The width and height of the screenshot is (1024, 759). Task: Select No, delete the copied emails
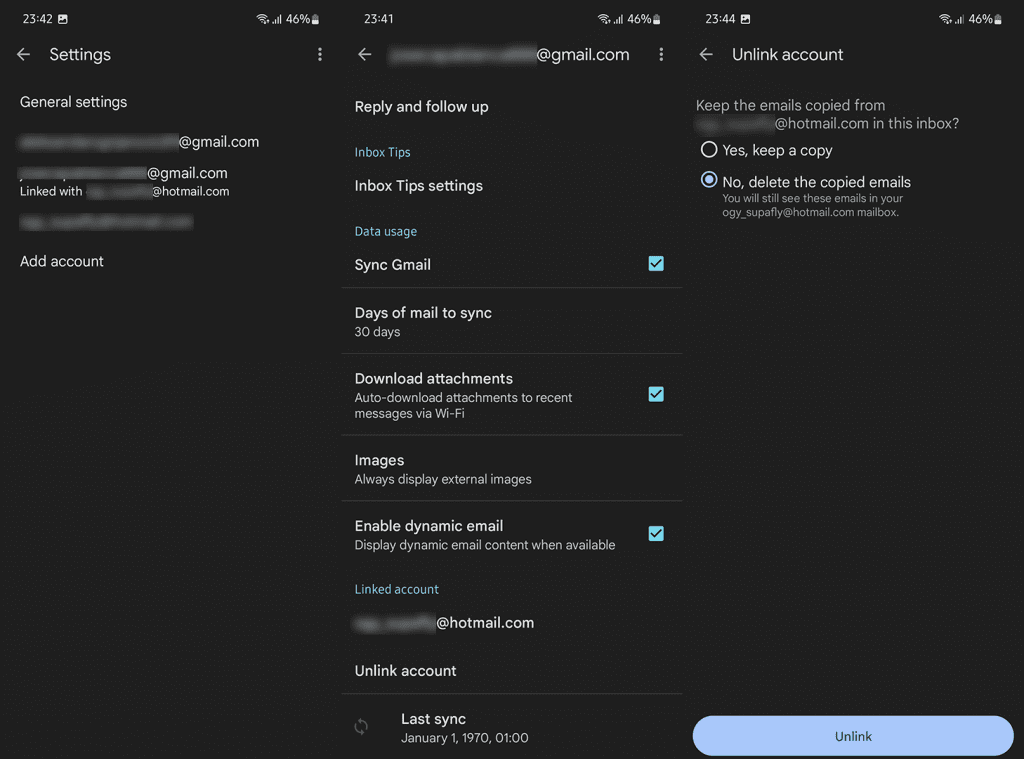709,180
